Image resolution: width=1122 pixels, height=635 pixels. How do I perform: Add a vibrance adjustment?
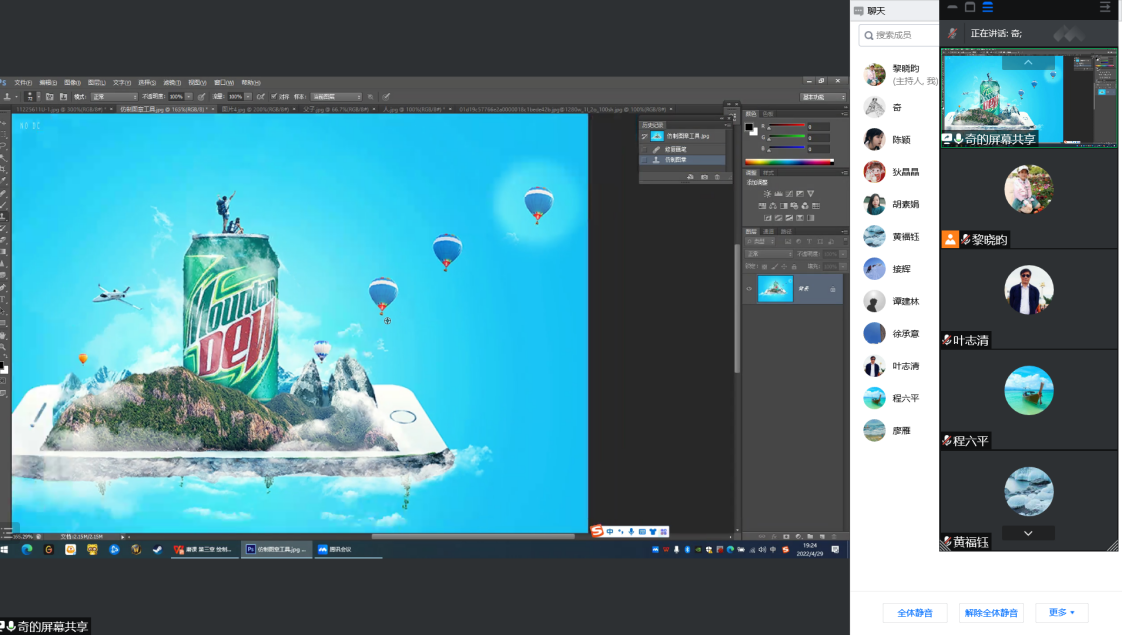(811, 194)
